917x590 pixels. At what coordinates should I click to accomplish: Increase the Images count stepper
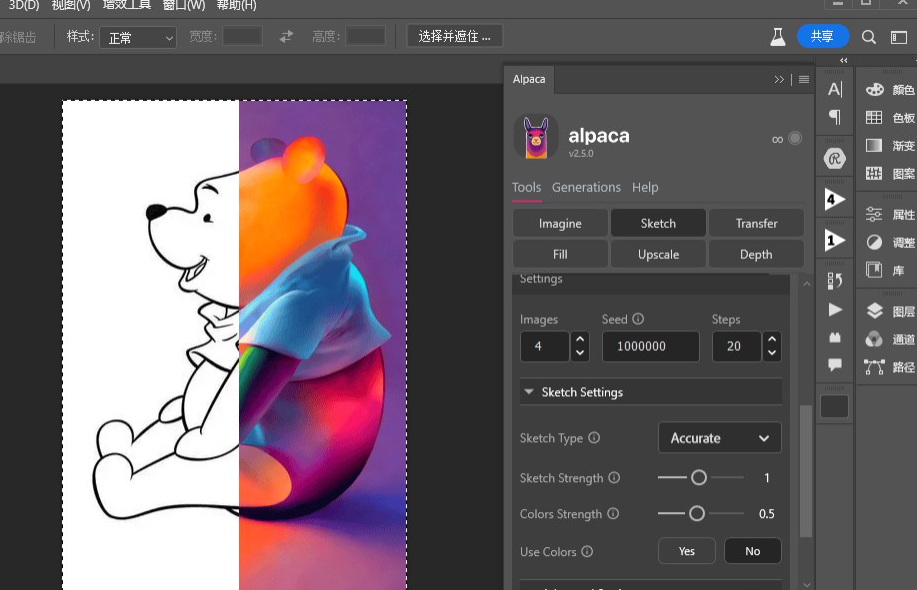(580, 339)
